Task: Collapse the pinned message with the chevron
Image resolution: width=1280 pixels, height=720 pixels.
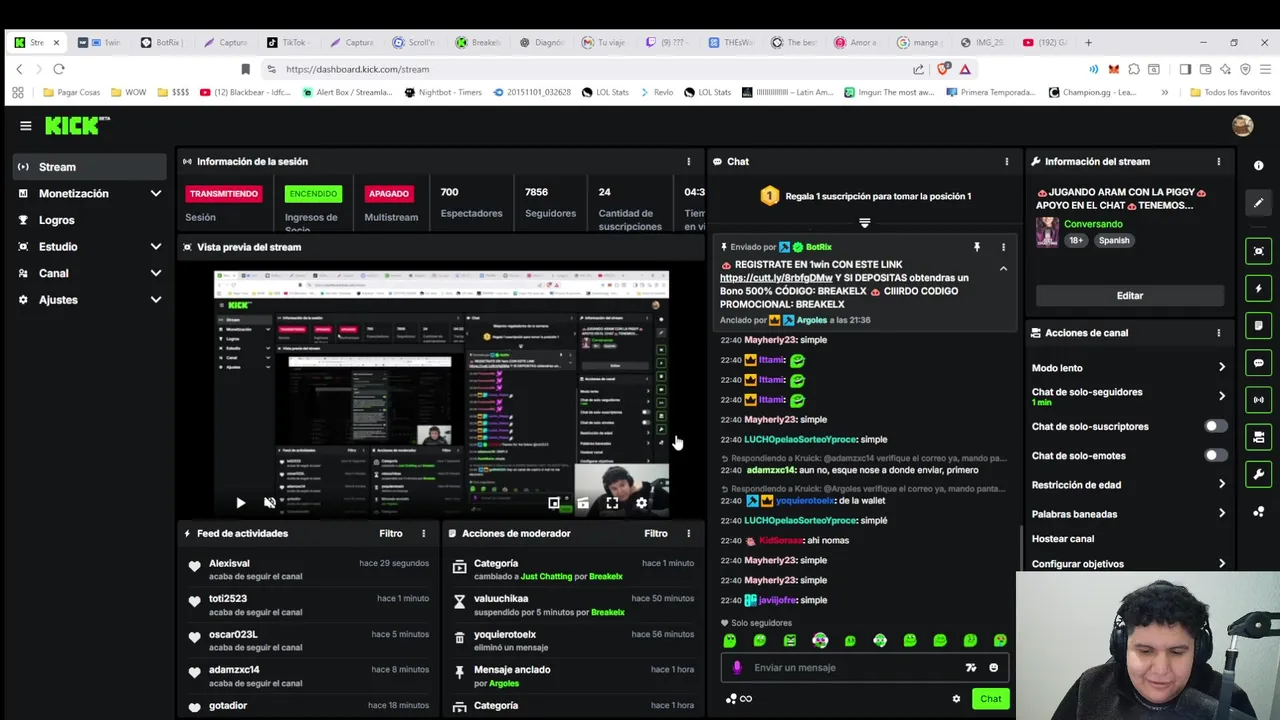Action: [x=1003, y=268]
